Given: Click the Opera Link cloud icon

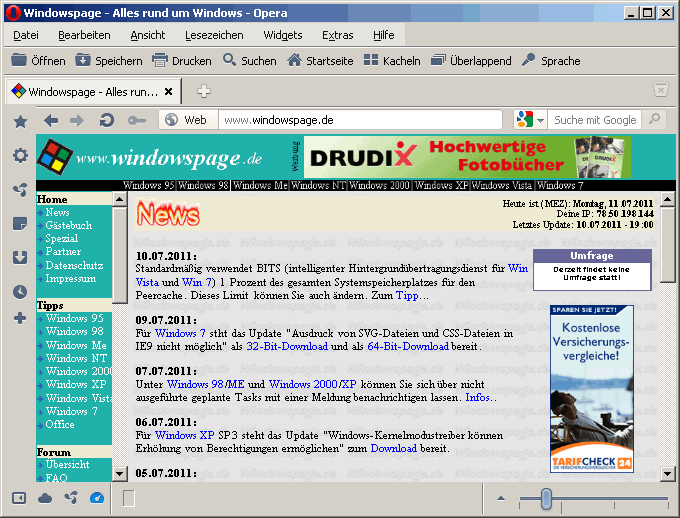Looking at the screenshot, I should [45, 497].
